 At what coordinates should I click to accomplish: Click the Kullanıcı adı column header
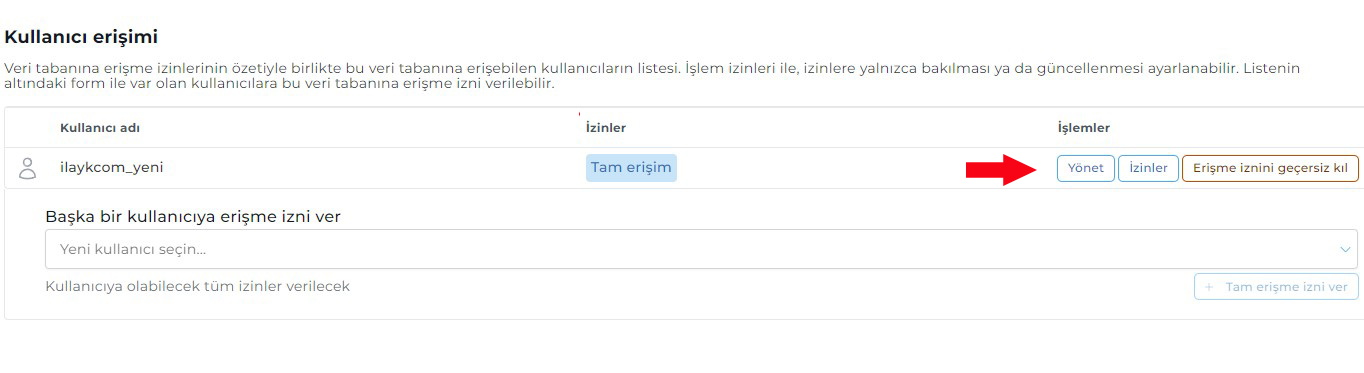tap(100, 128)
